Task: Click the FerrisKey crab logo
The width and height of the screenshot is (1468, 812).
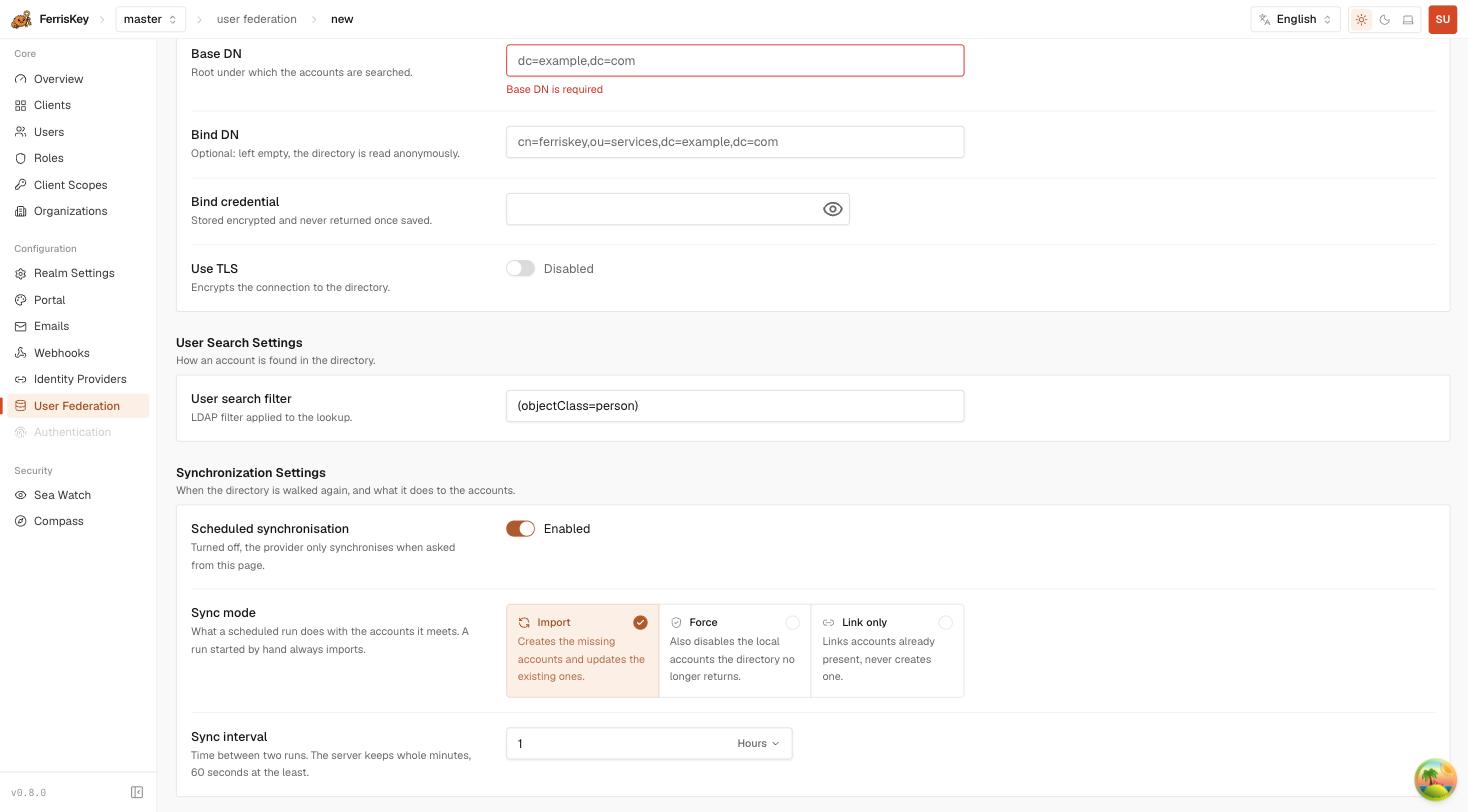Action: point(21,19)
